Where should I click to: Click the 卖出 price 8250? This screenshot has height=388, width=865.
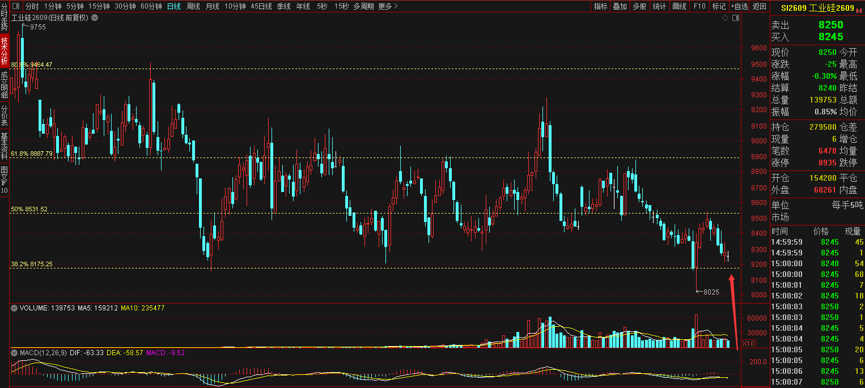coord(830,25)
